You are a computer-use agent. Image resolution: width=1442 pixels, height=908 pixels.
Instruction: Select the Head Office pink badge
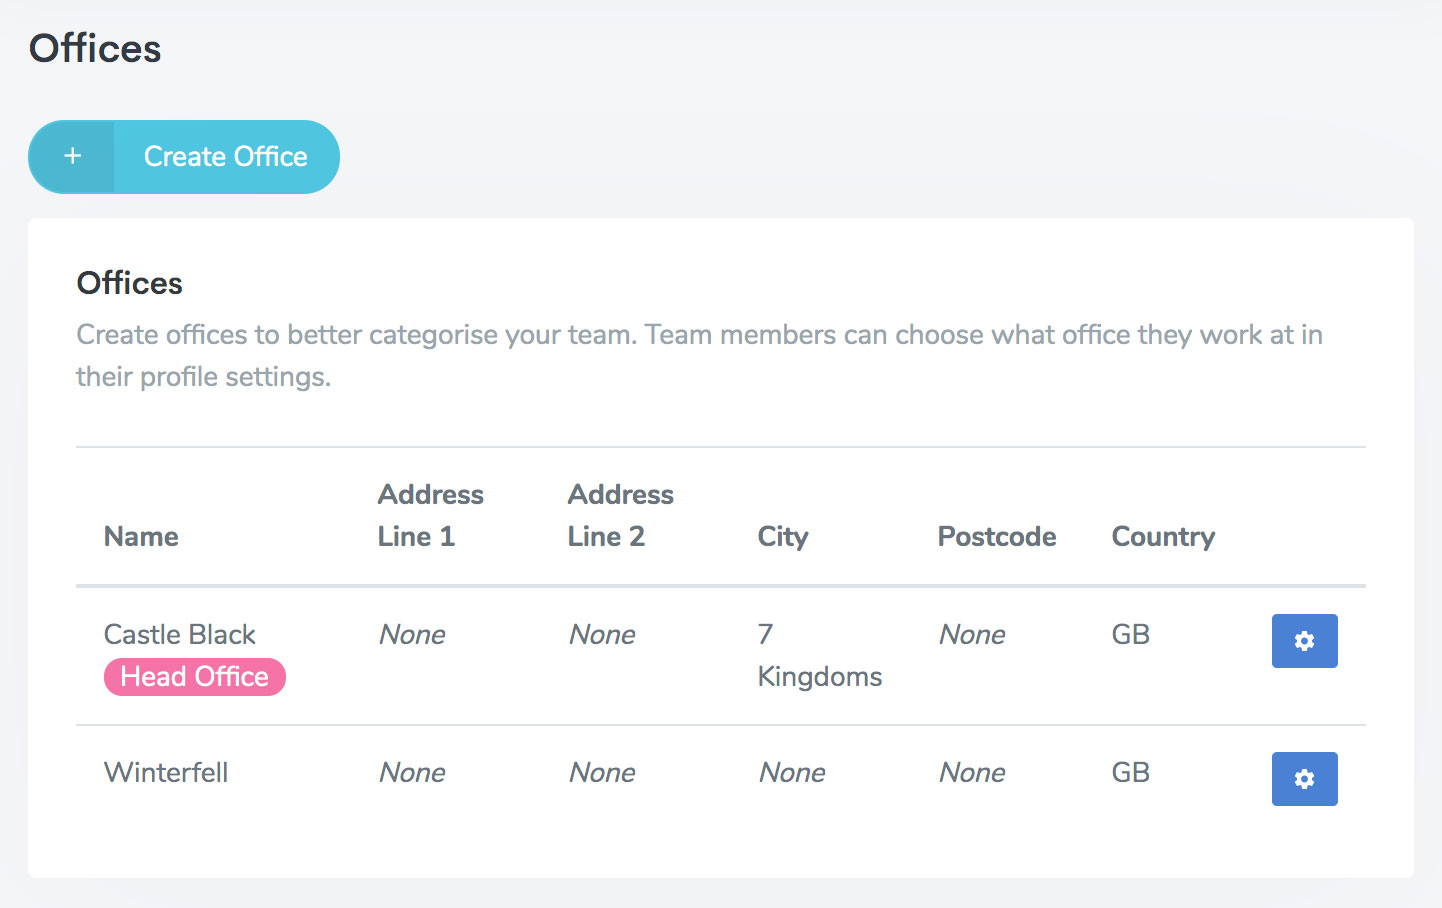coord(195,677)
